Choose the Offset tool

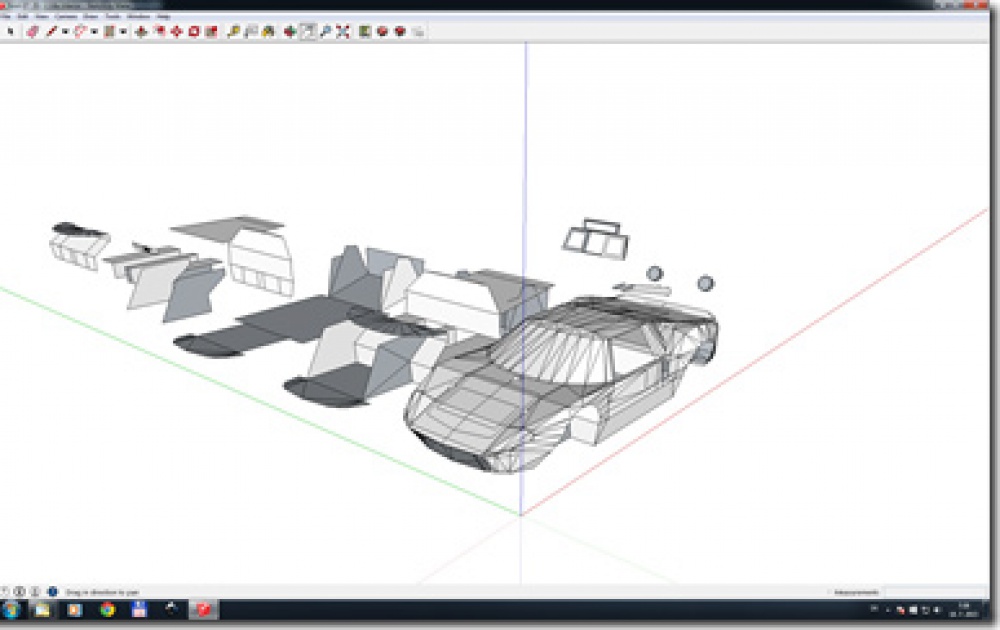pyautogui.click(x=159, y=31)
